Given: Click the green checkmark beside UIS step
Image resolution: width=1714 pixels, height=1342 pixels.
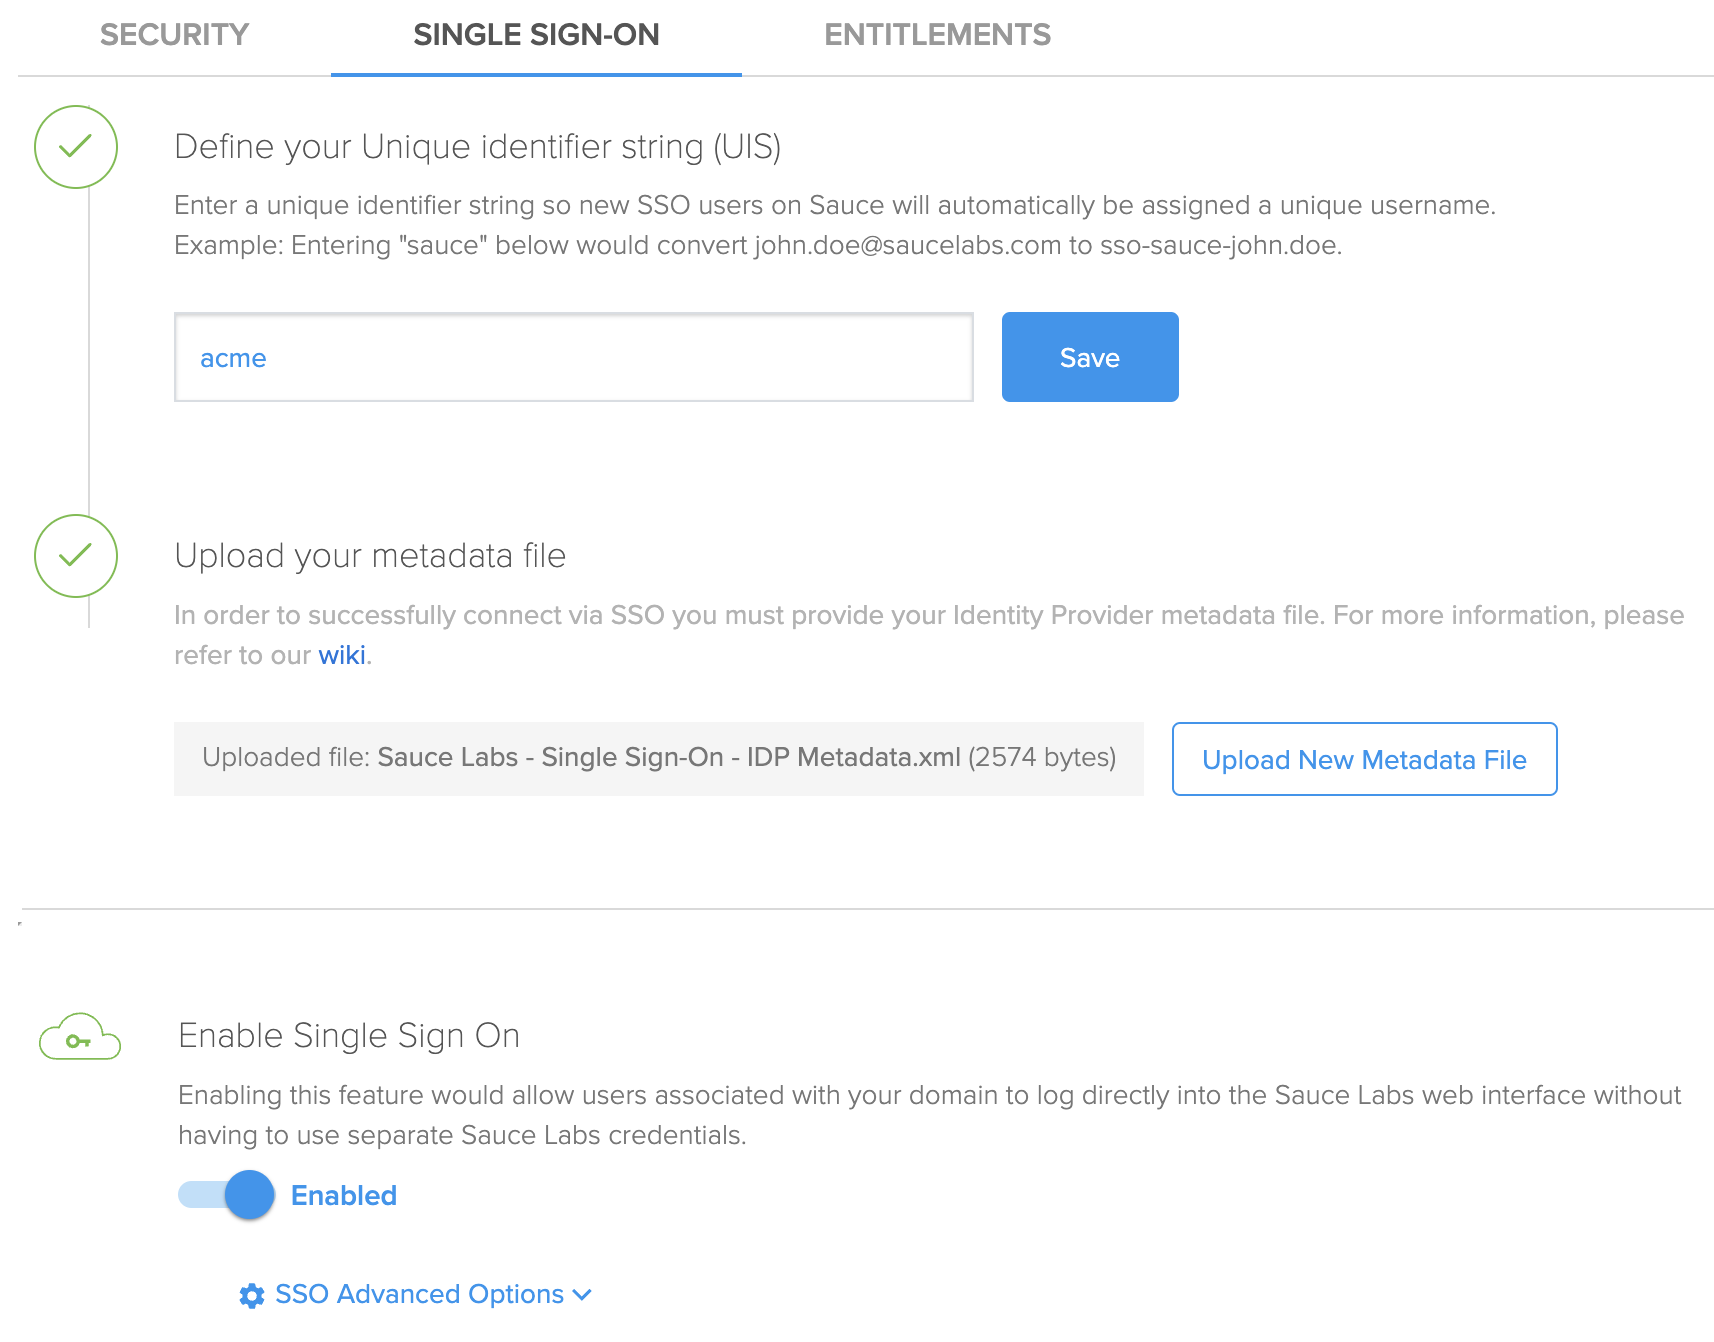Looking at the screenshot, I should pyautogui.click(x=75, y=146).
